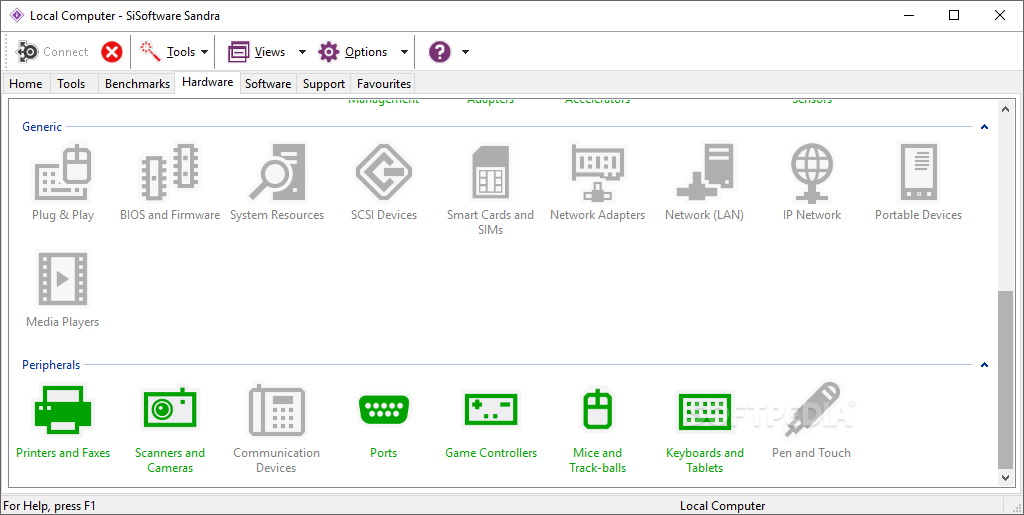
Task: Click the Options gear toolbar button
Action: point(353,52)
